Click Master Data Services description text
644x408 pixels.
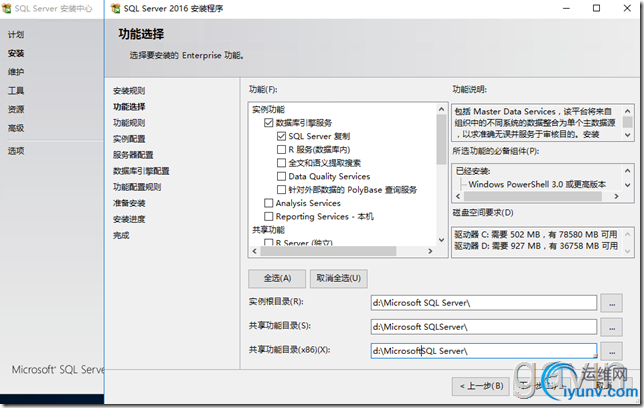[x=535, y=122]
